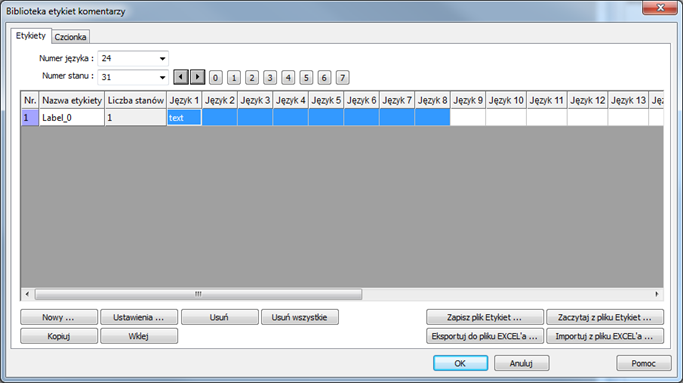Click the Label_0 cell under Język 12
This screenshot has width=683, height=383.
[x=588, y=118]
